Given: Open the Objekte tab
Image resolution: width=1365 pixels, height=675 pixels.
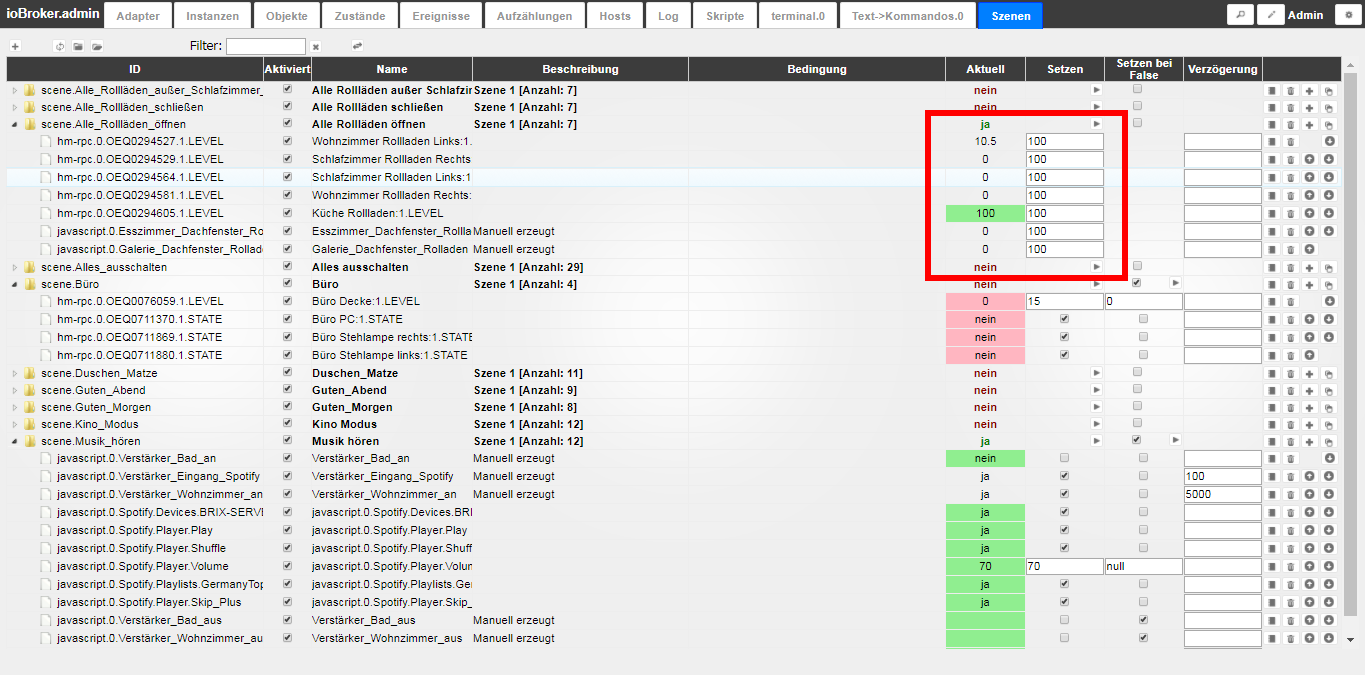Looking at the screenshot, I should click(287, 16).
